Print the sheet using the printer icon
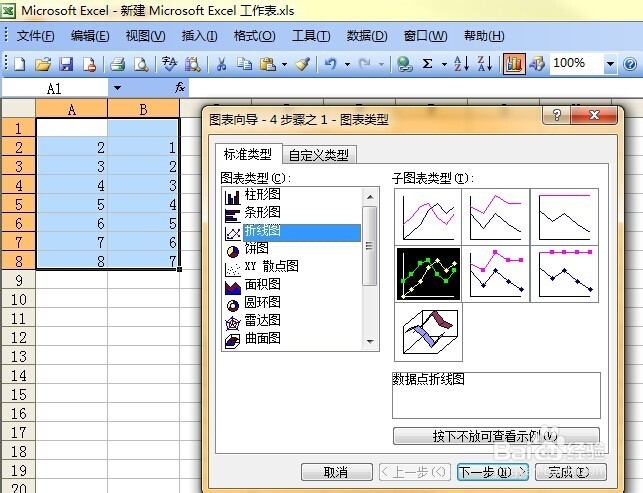The image size is (643, 493). click(x=118, y=64)
